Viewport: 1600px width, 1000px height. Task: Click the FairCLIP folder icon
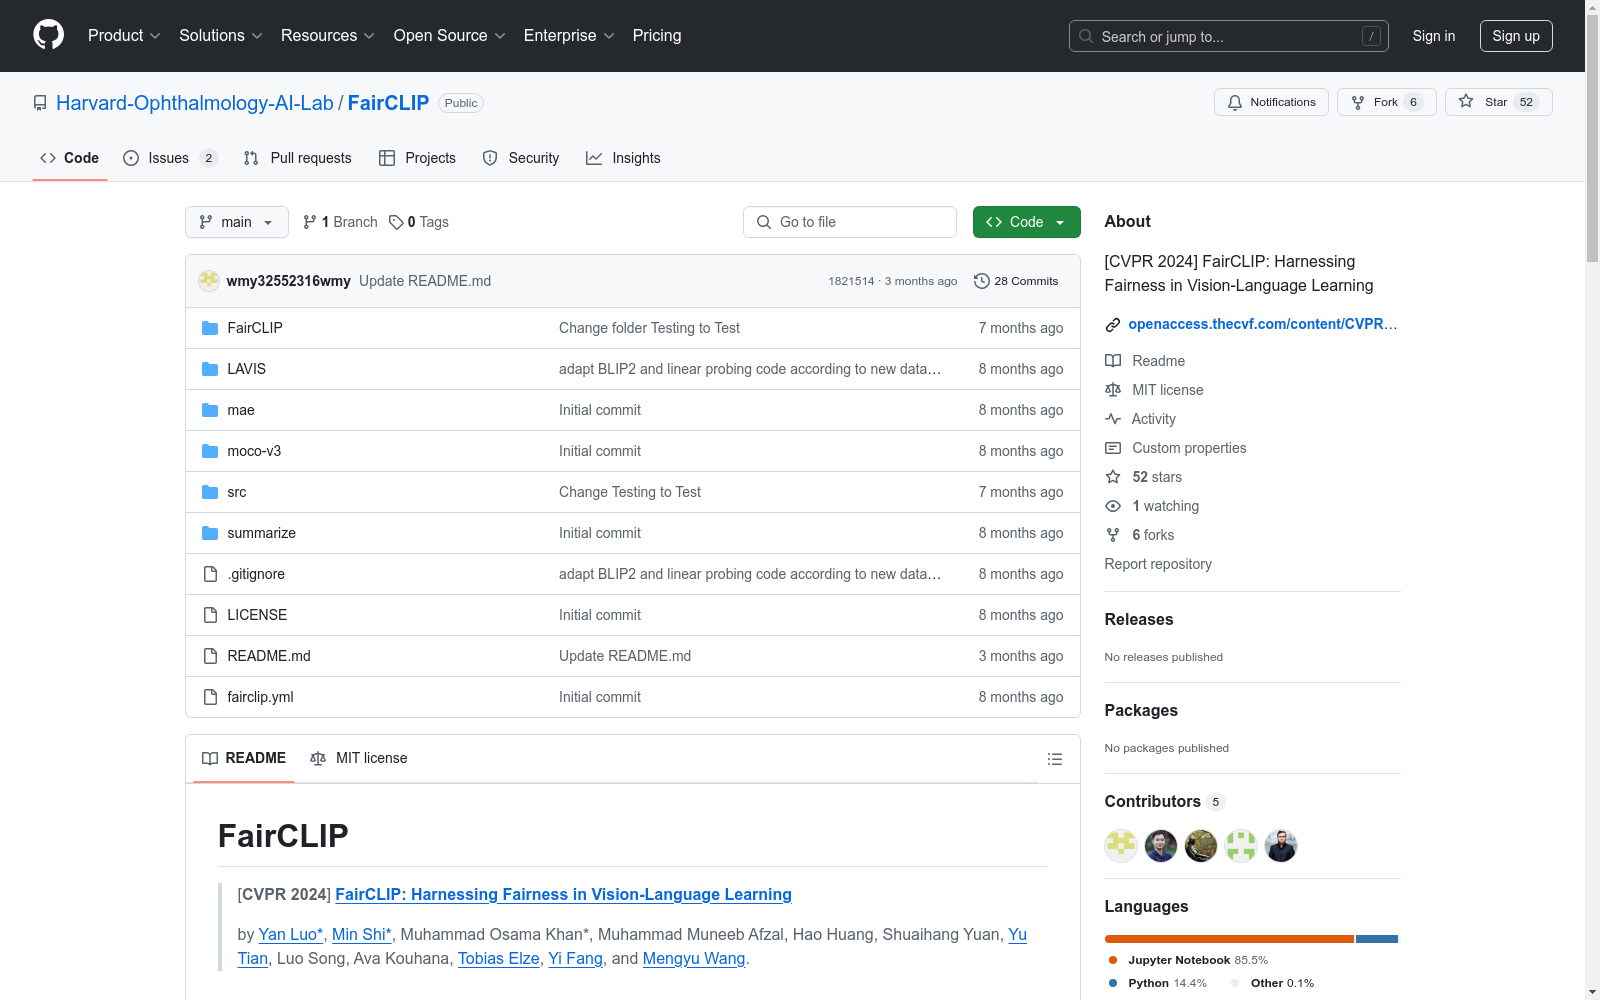210,328
